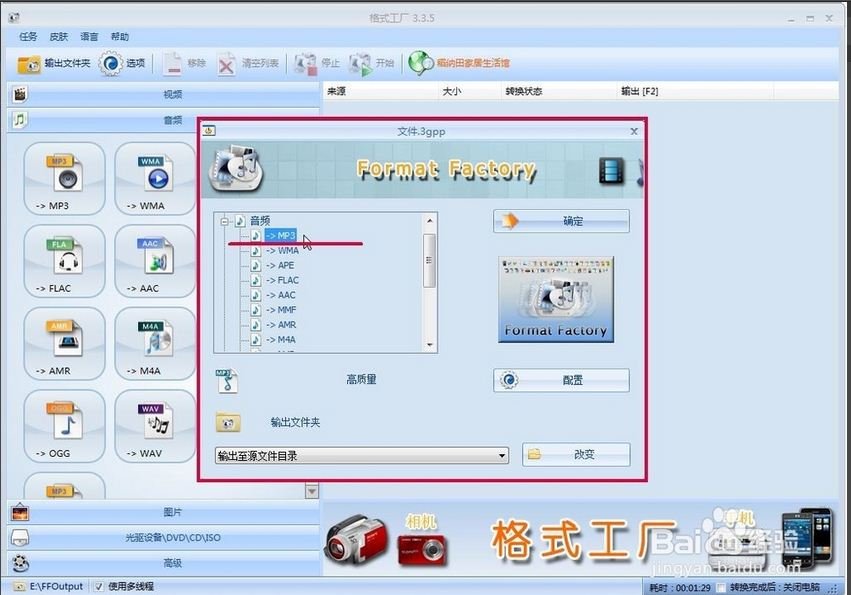
Task: Select -> WMA in the audio format tree
Action: (x=283, y=250)
